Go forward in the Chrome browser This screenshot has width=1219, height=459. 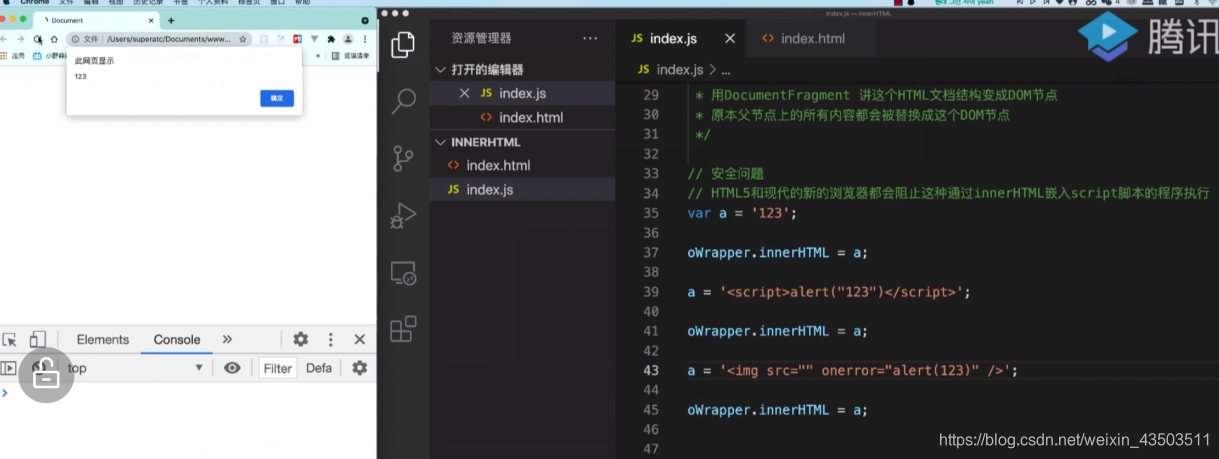pyautogui.click(x=20, y=39)
